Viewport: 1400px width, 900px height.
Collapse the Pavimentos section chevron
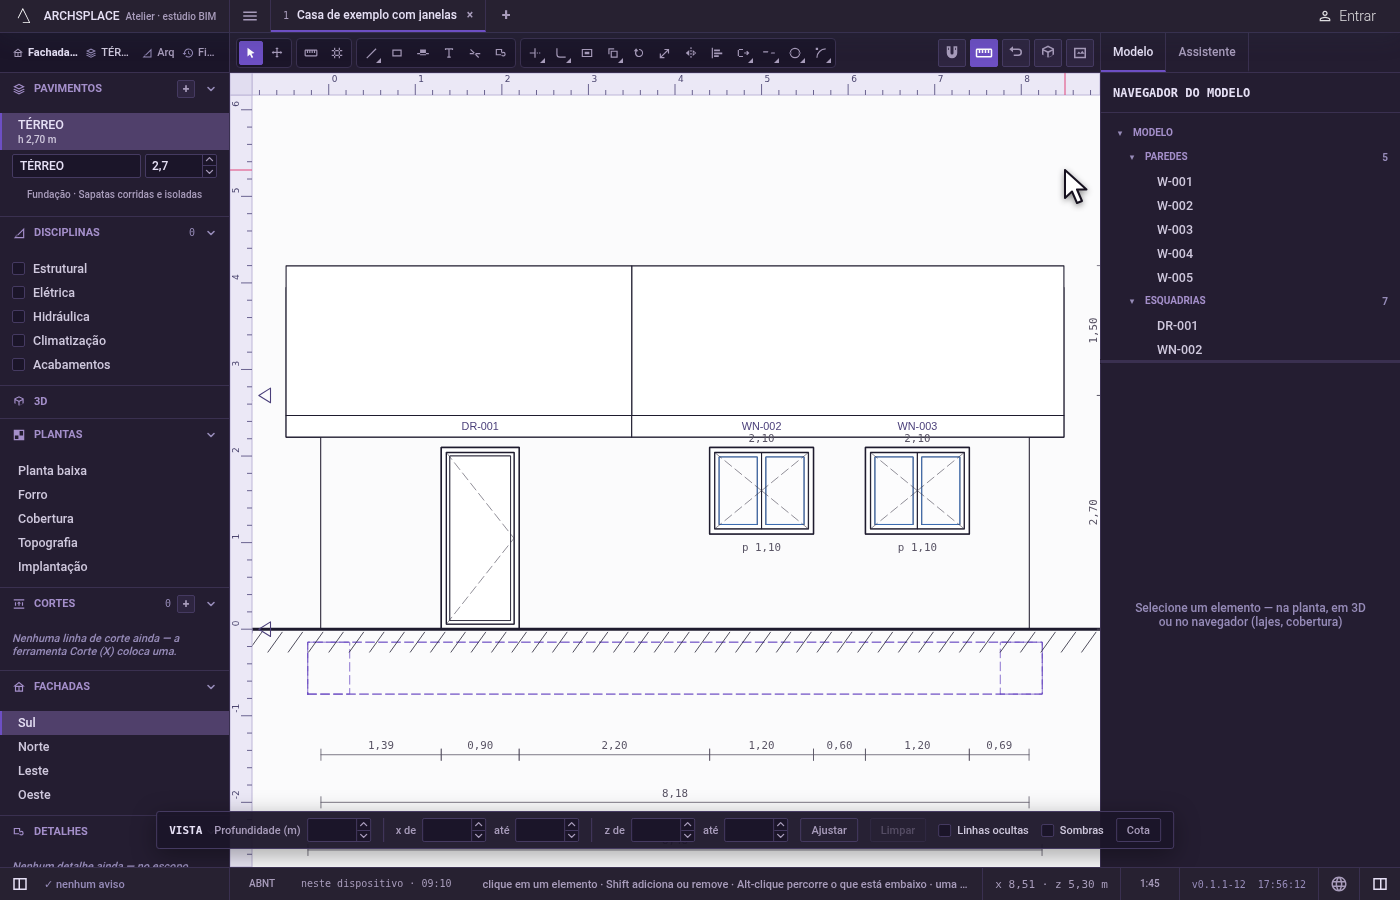211,89
